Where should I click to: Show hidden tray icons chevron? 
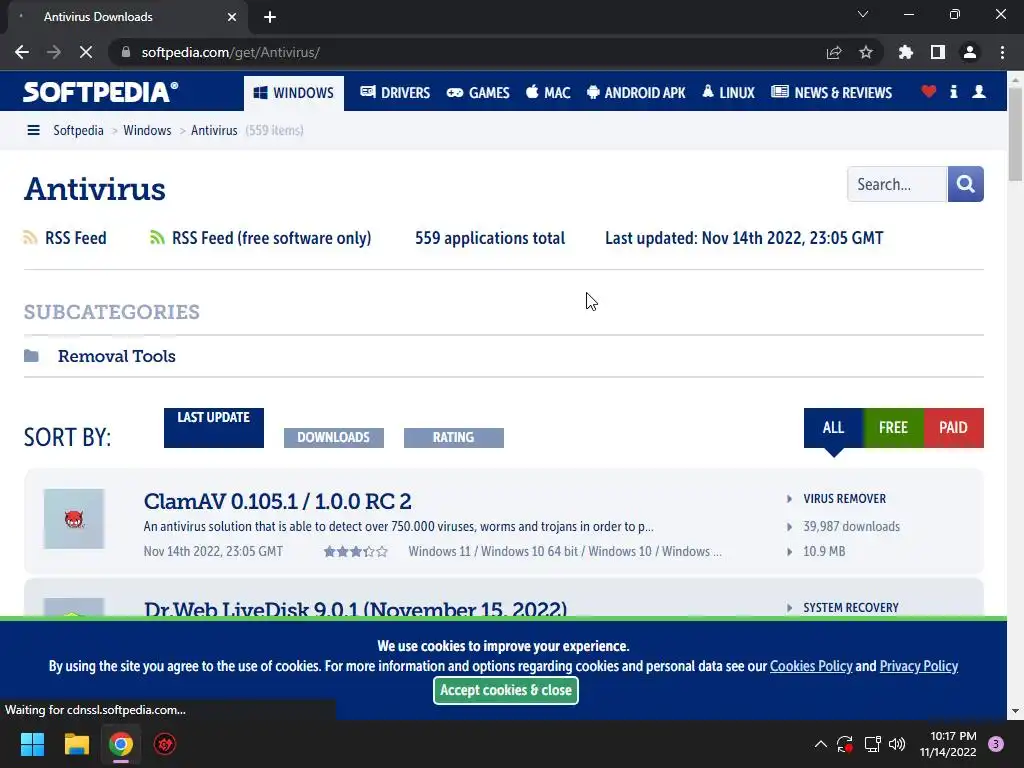(821, 744)
